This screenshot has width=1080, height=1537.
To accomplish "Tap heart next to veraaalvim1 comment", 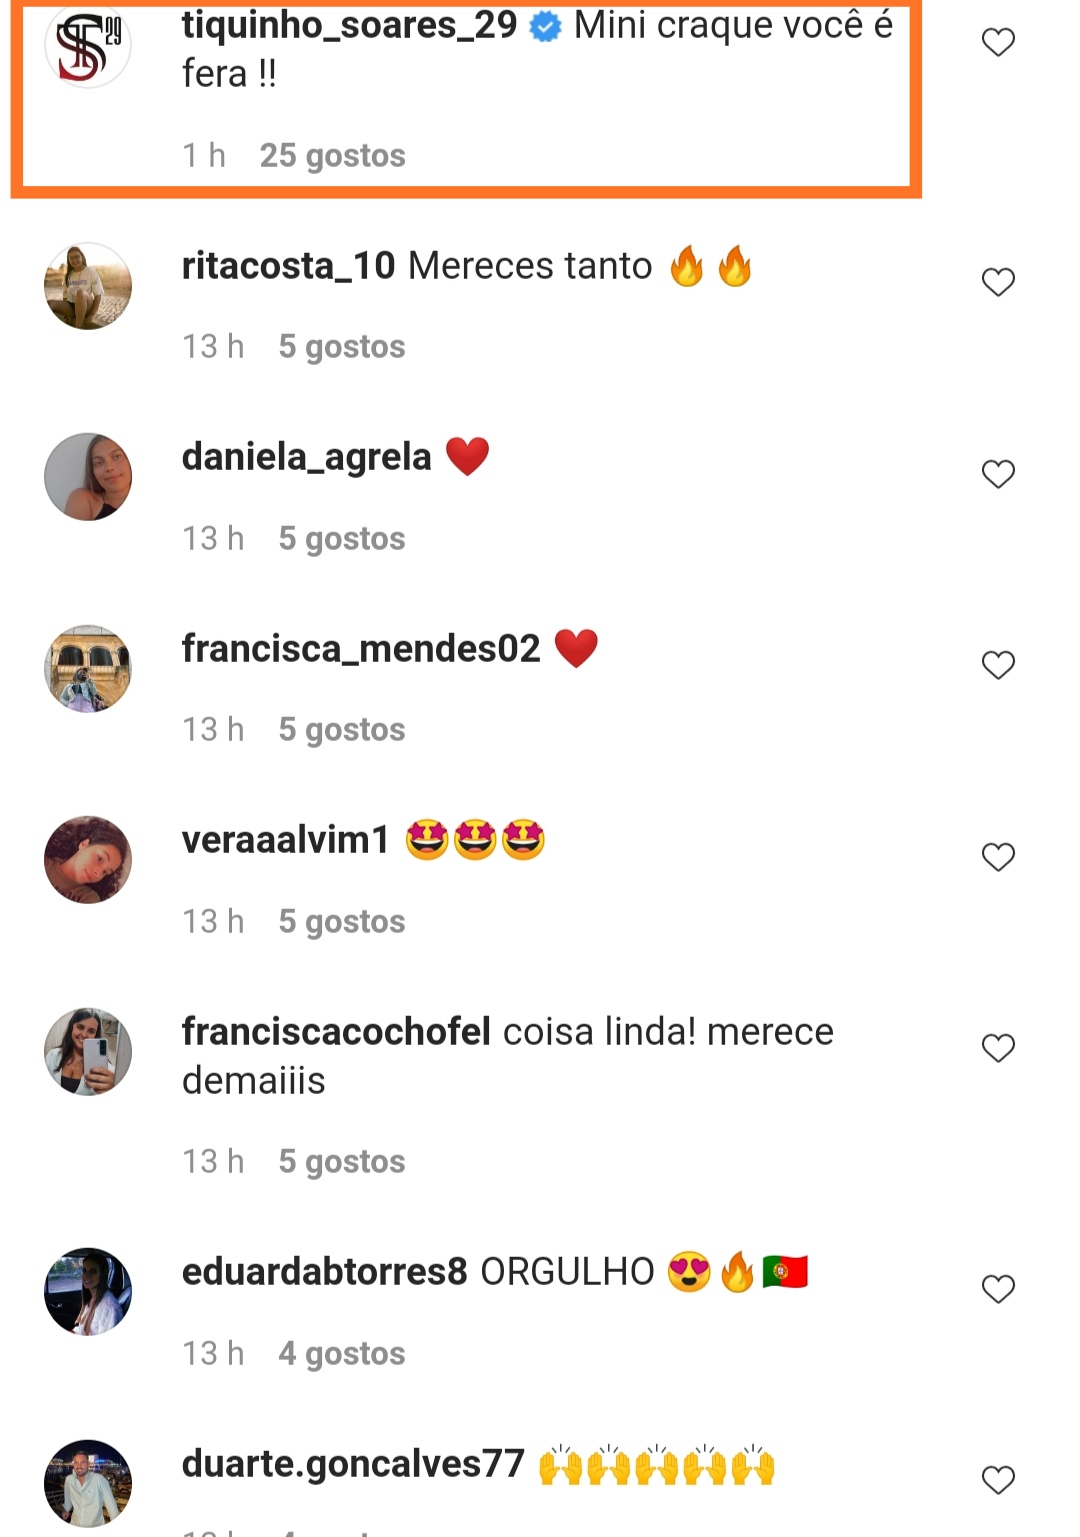I will click(998, 857).
